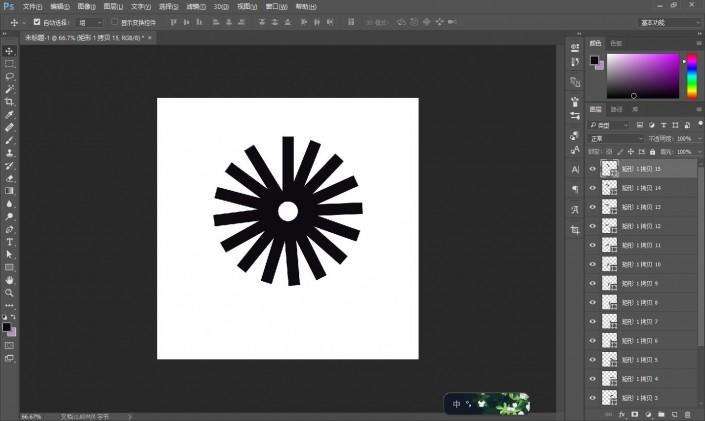Enable the 显示变换控件 checkbox
The image size is (705, 421).
point(114,22)
